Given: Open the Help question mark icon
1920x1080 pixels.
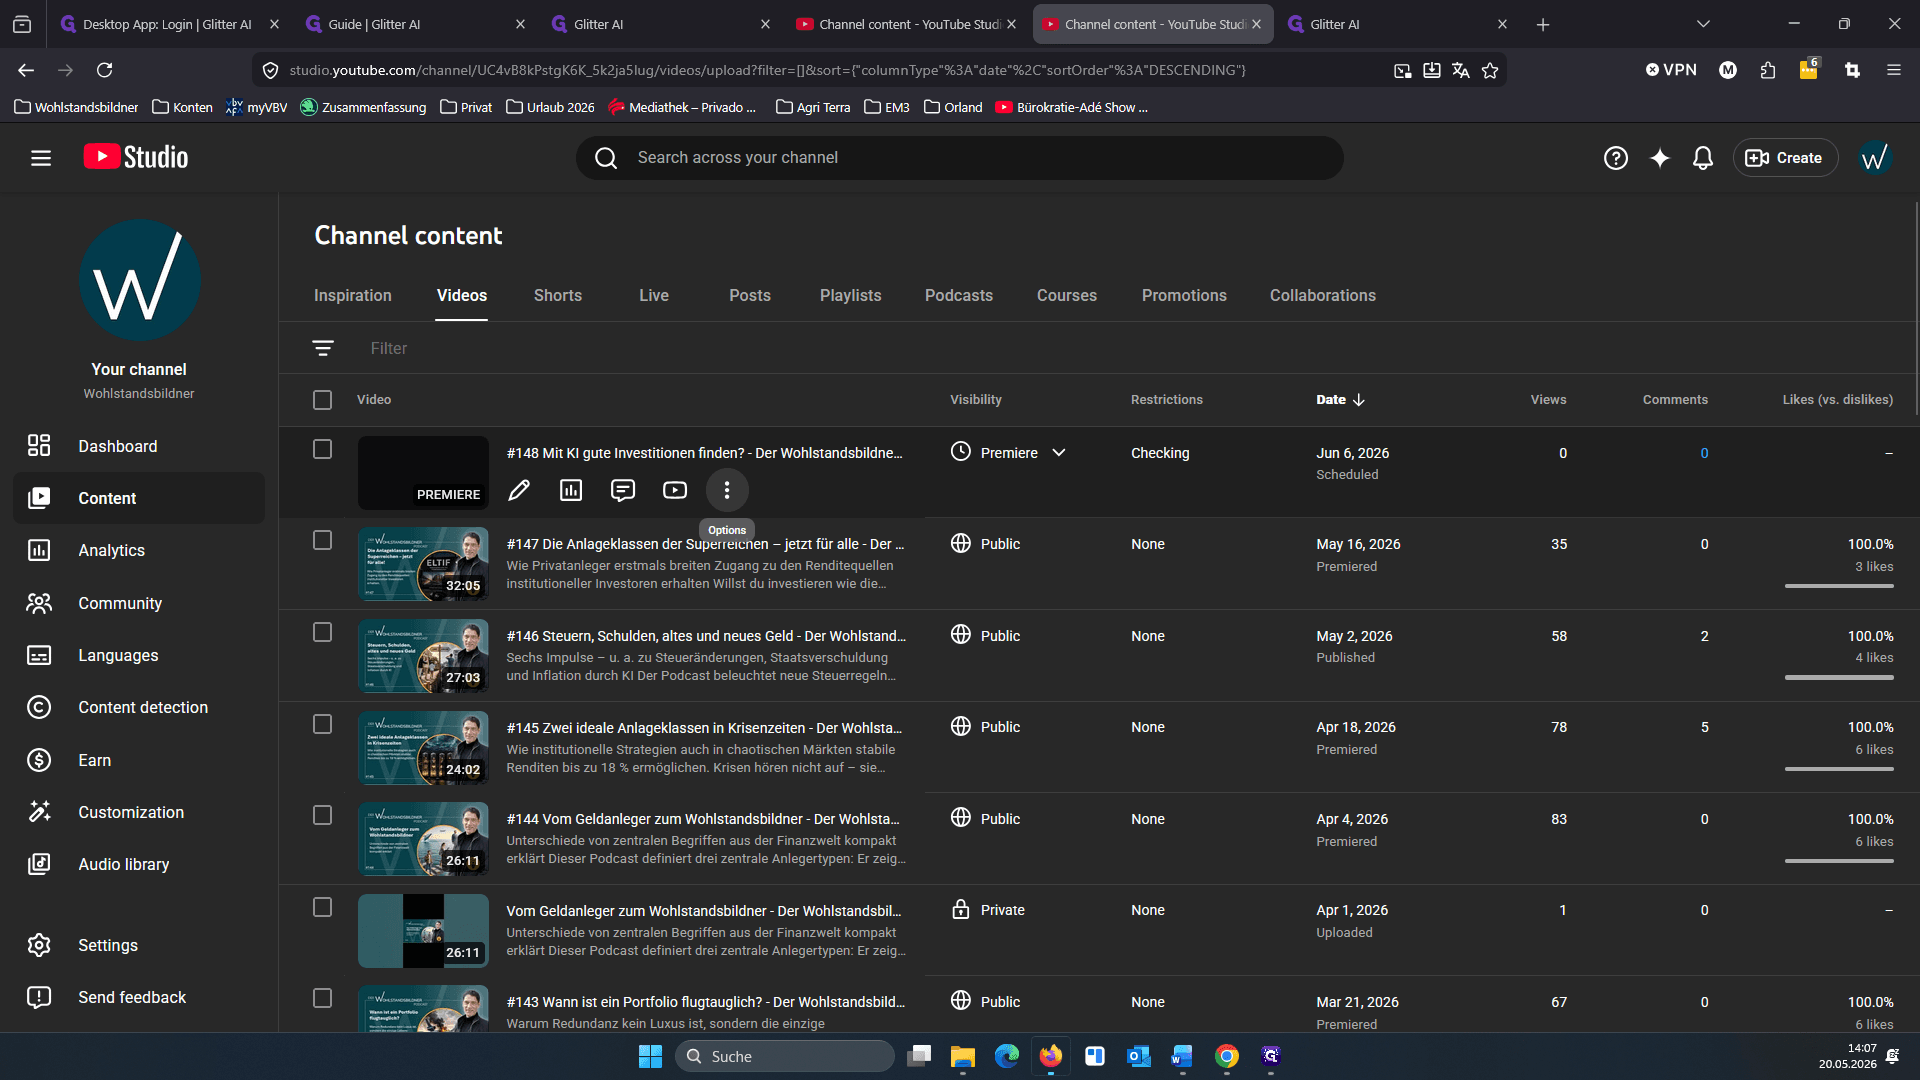Looking at the screenshot, I should (x=1616, y=158).
